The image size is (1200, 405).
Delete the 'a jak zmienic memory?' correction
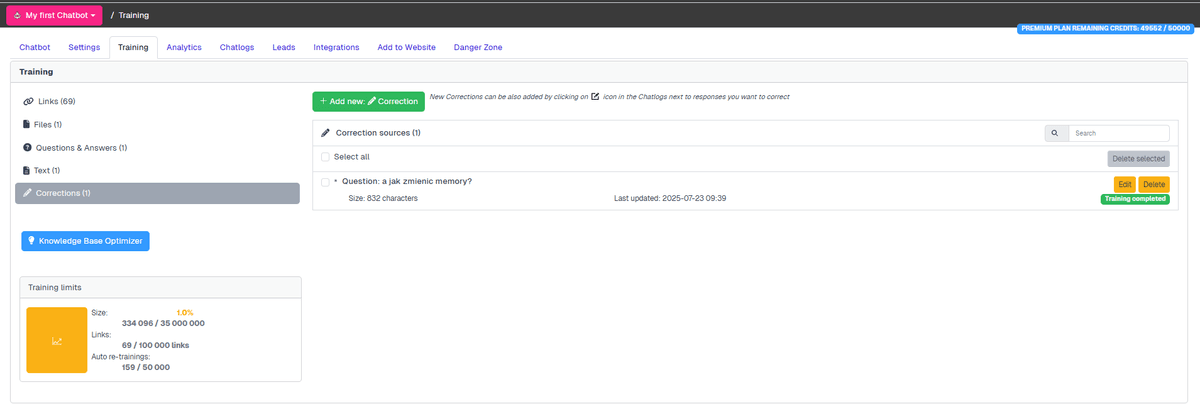pyautogui.click(x=1153, y=184)
